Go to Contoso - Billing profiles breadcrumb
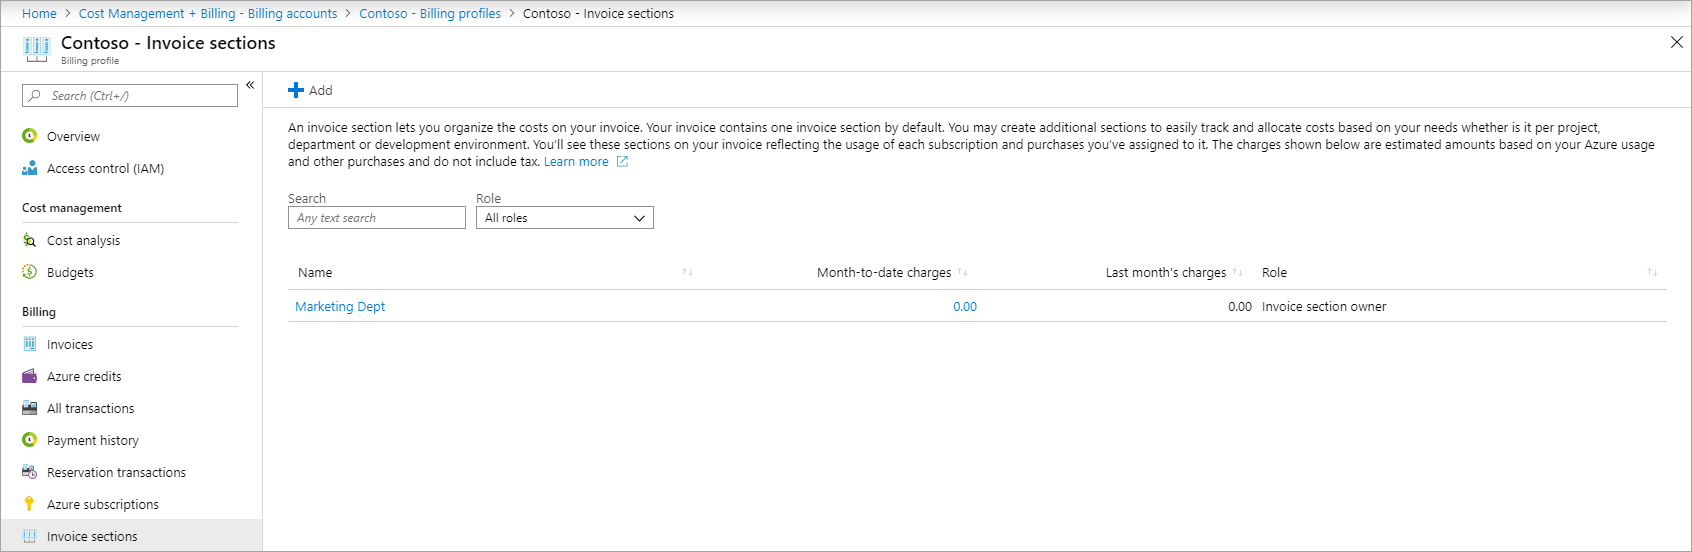This screenshot has height=552, width=1692. tap(430, 14)
